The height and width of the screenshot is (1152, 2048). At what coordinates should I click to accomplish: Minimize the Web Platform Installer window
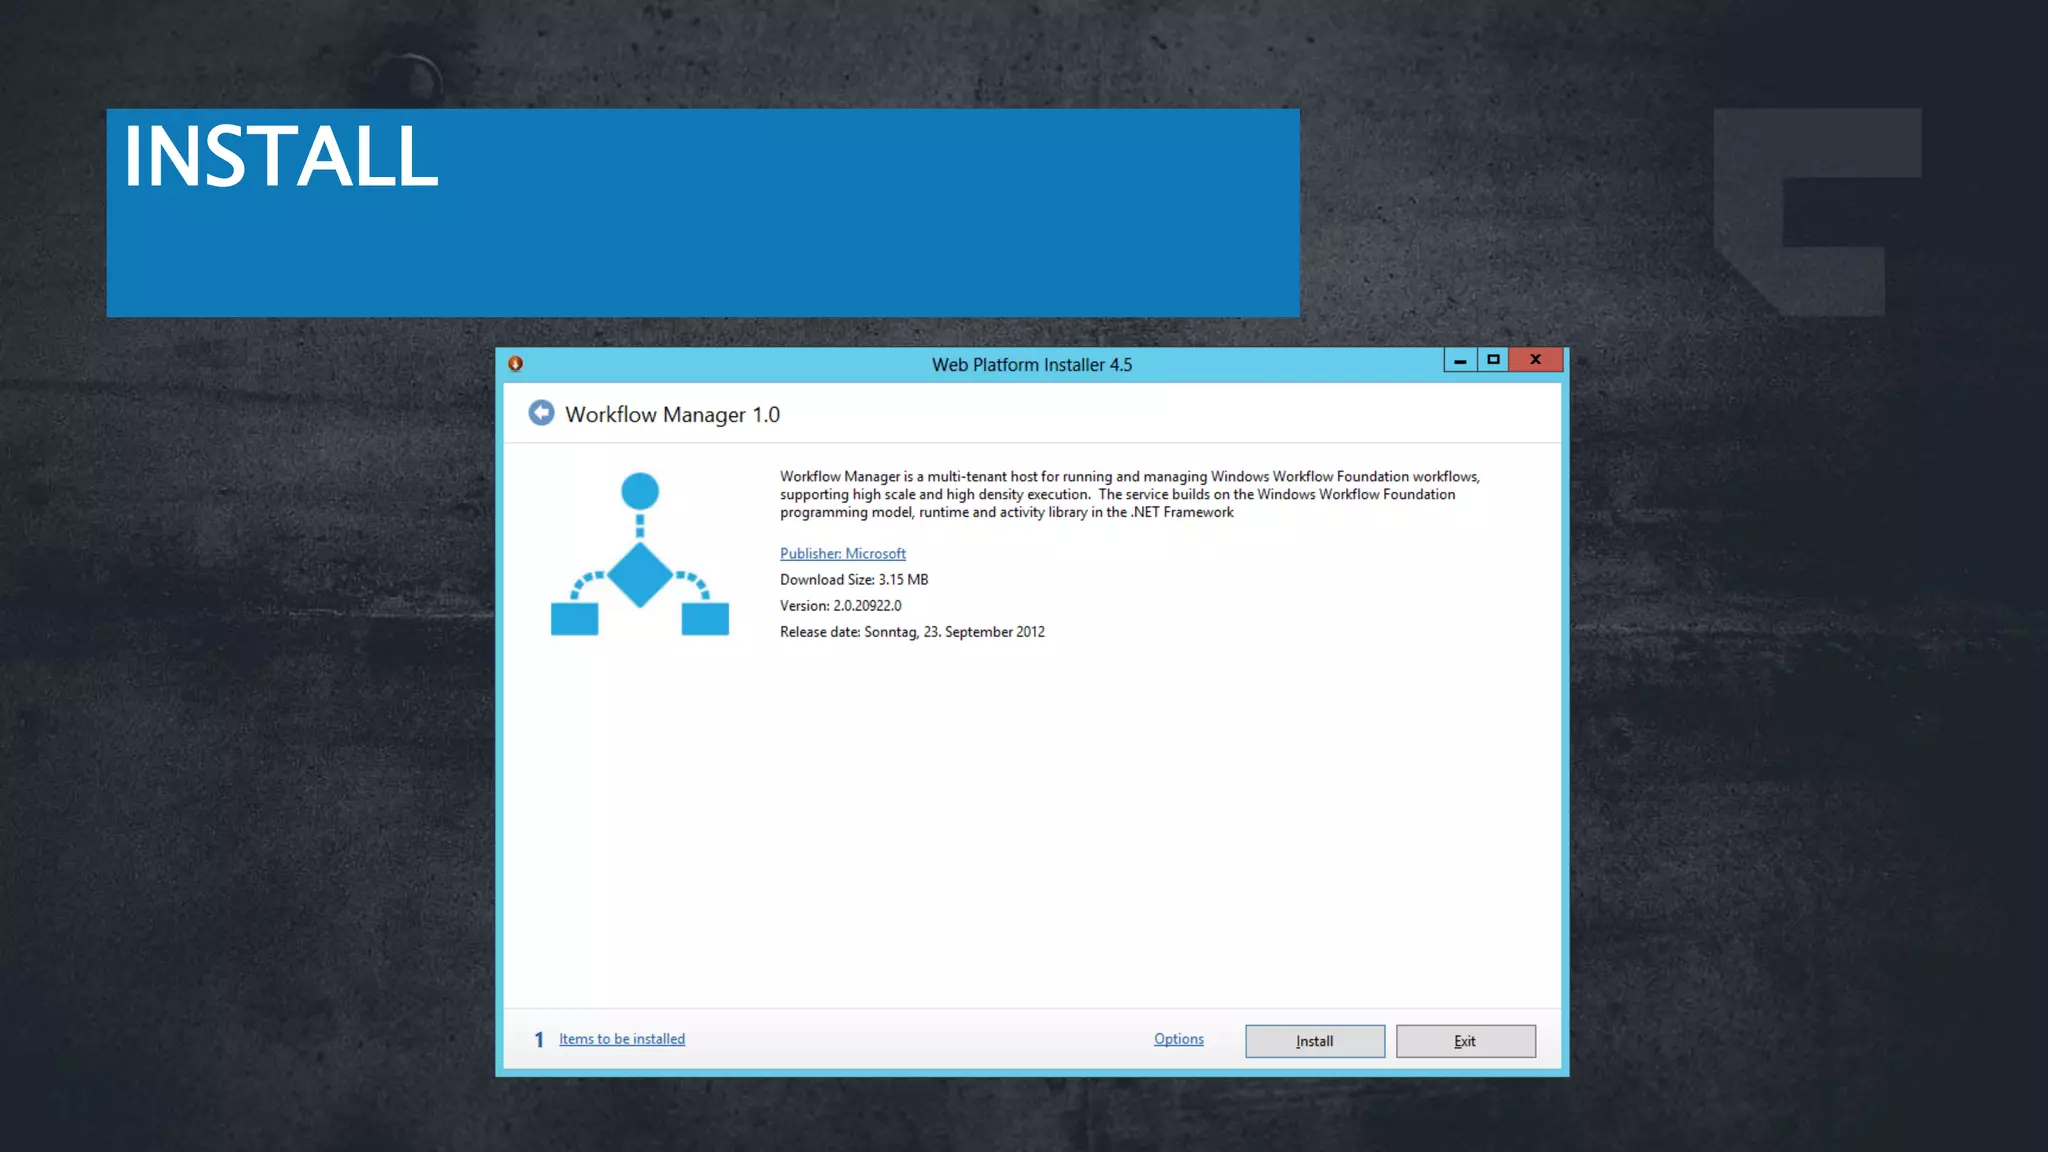1460,360
